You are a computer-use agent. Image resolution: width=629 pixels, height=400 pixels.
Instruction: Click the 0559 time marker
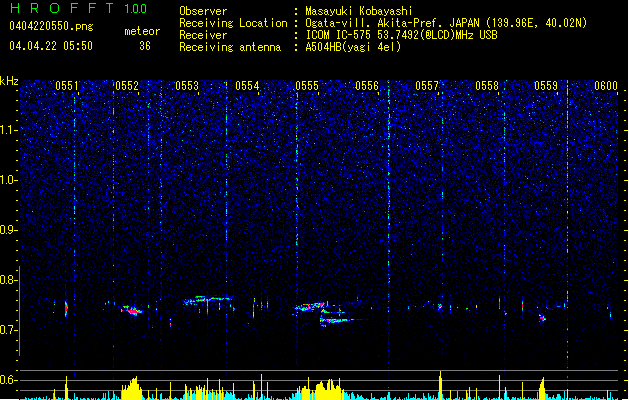(546, 86)
